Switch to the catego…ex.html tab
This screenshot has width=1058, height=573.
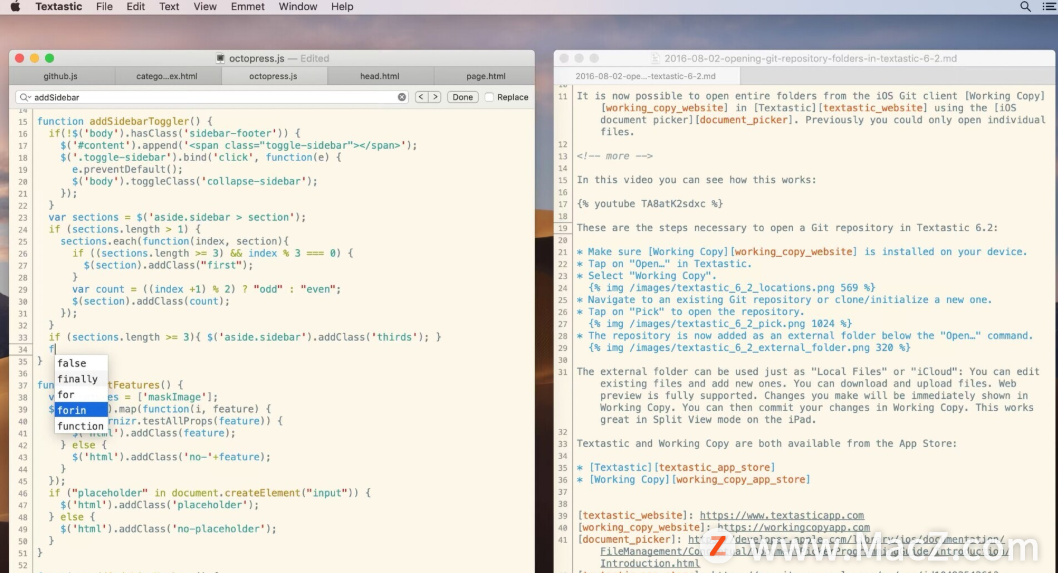pyautogui.click(x=167, y=76)
